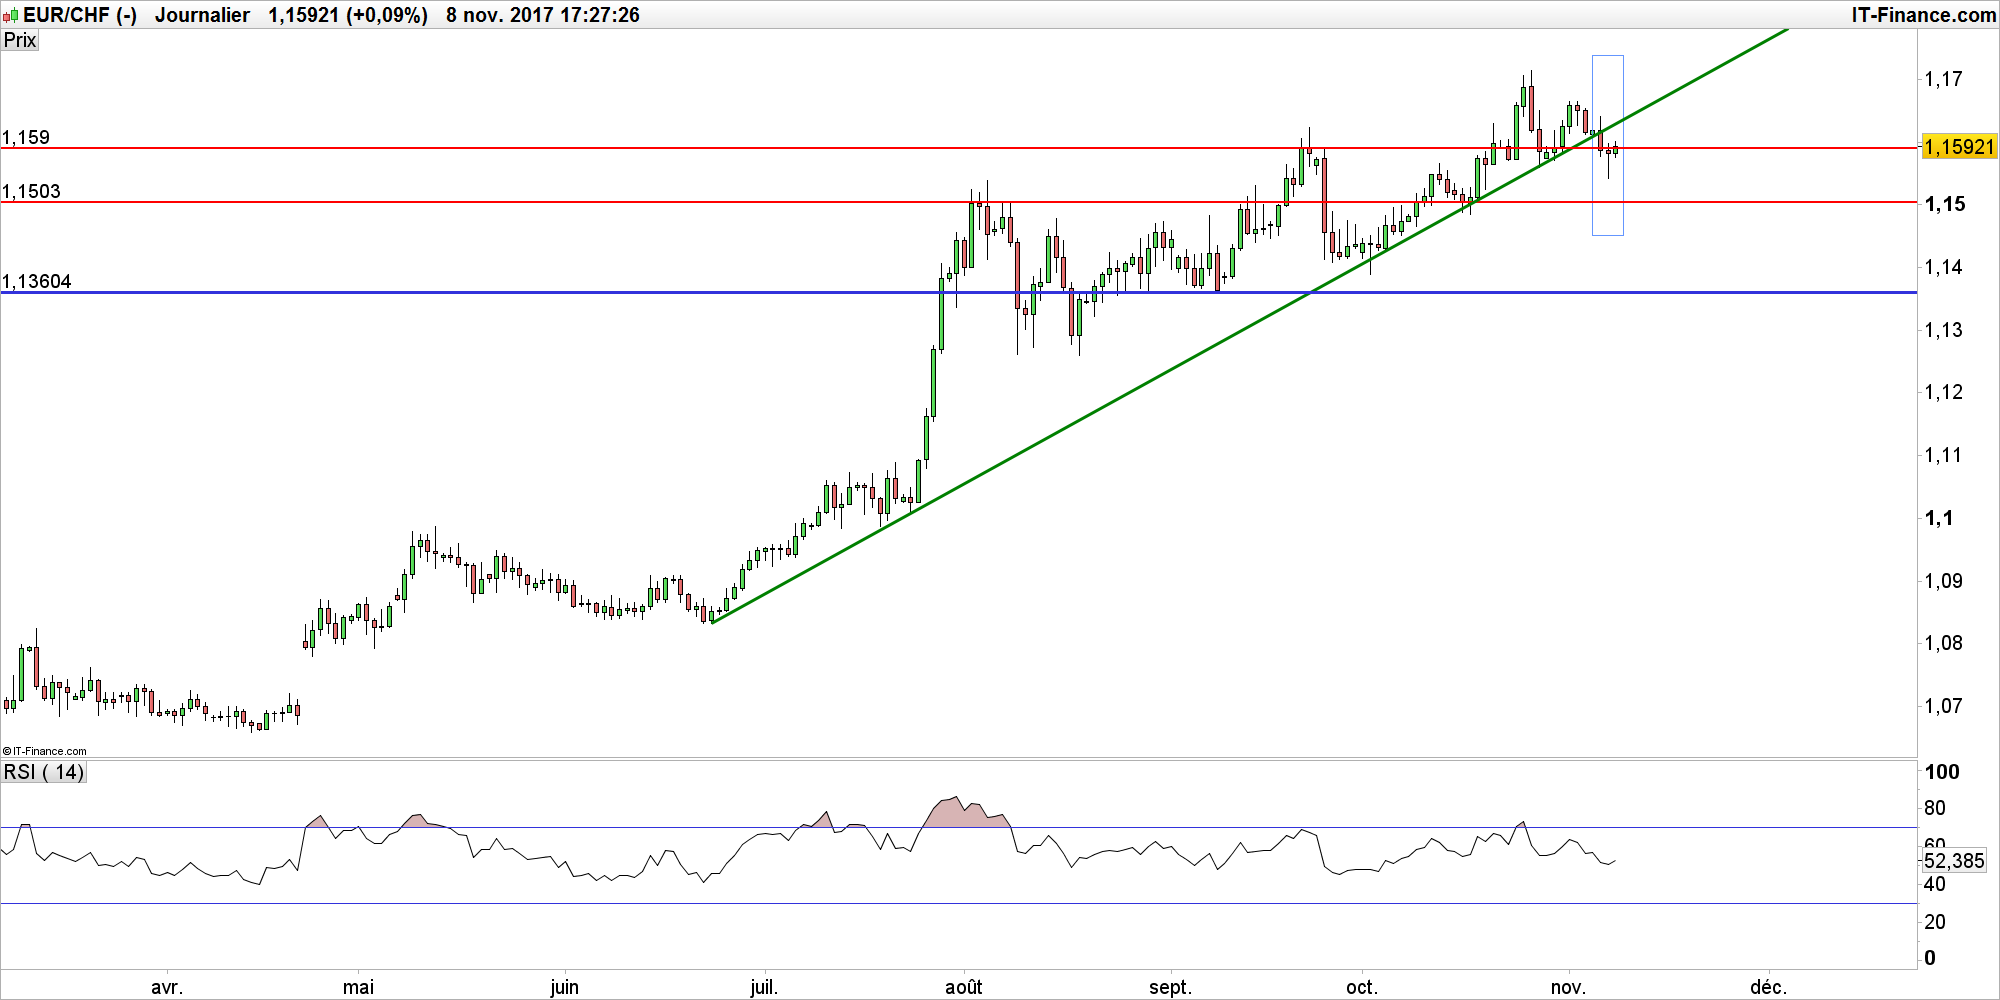Viewport: 2000px width, 1000px height.
Task: Open the IT-Finance.com link at top right
Action: (x=1923, y=15)
